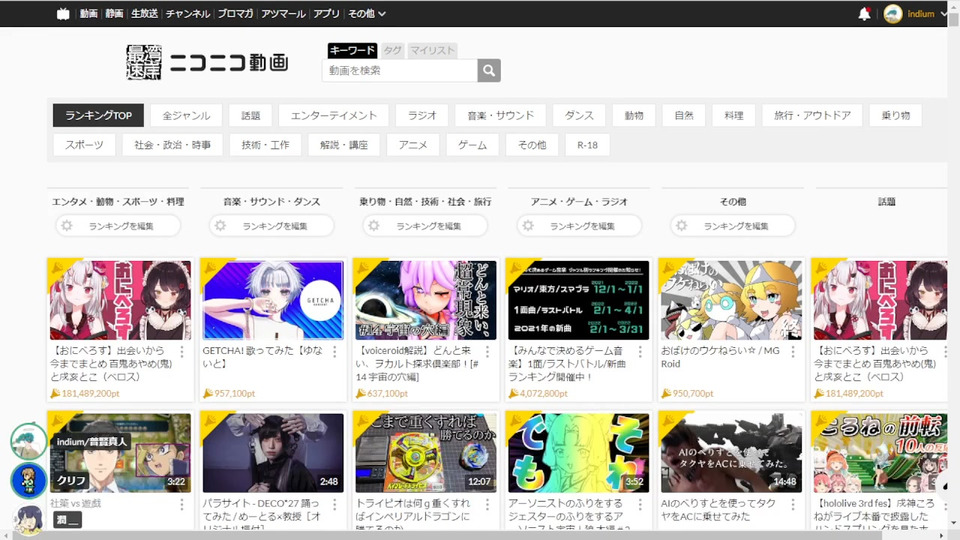
Task: Open three-dot menu for おばけのウケねらい
Action: (793, 351)
